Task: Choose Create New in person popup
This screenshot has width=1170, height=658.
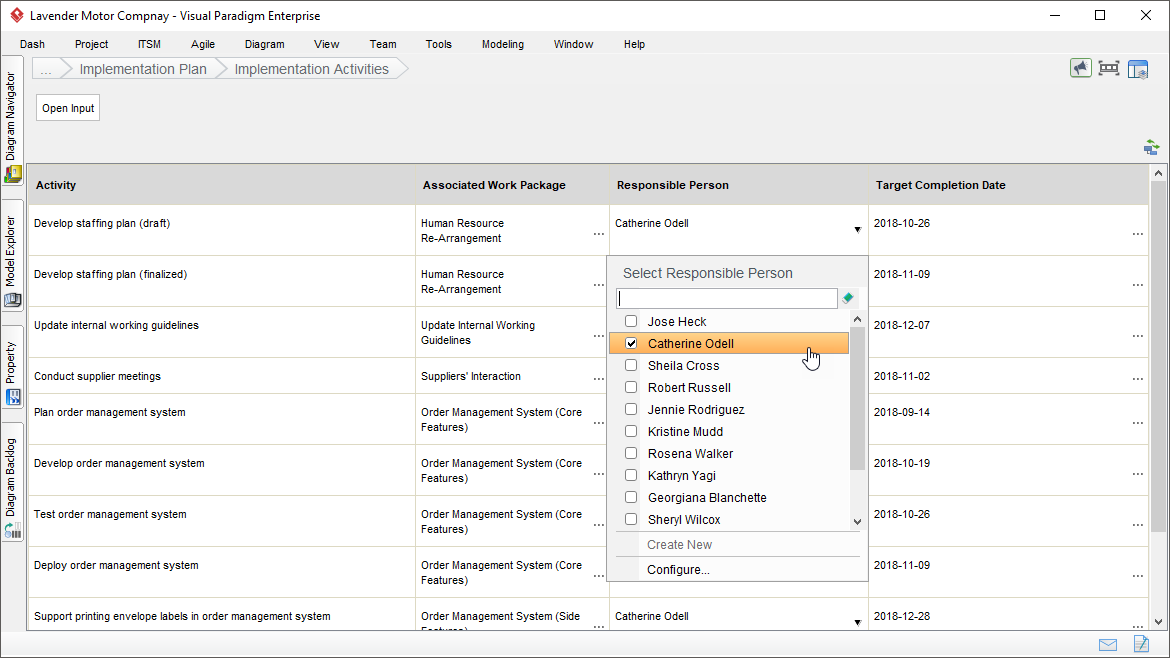Action: pos(680,545)
